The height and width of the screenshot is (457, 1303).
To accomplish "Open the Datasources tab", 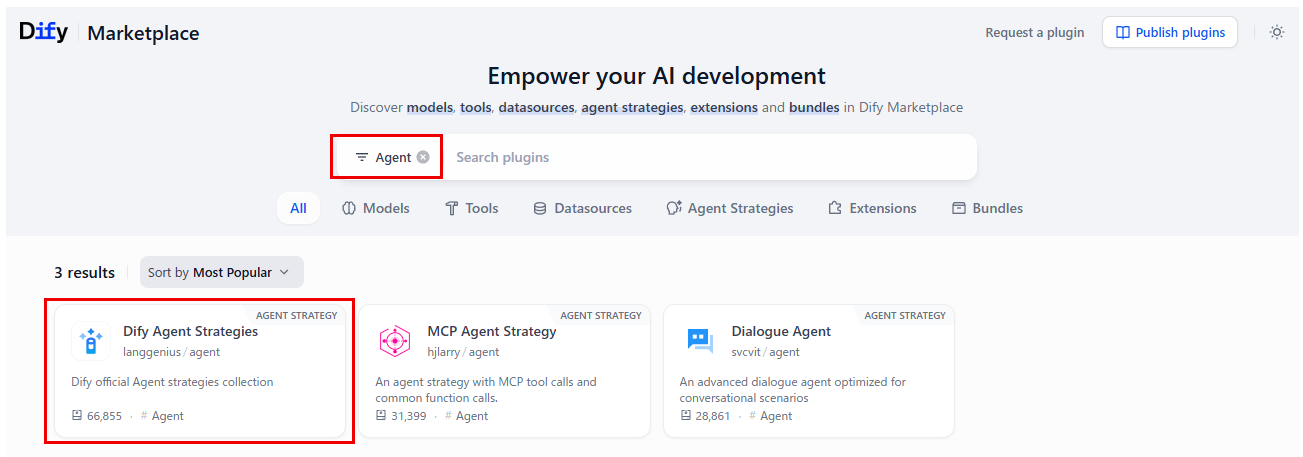I will click(583, 208).
